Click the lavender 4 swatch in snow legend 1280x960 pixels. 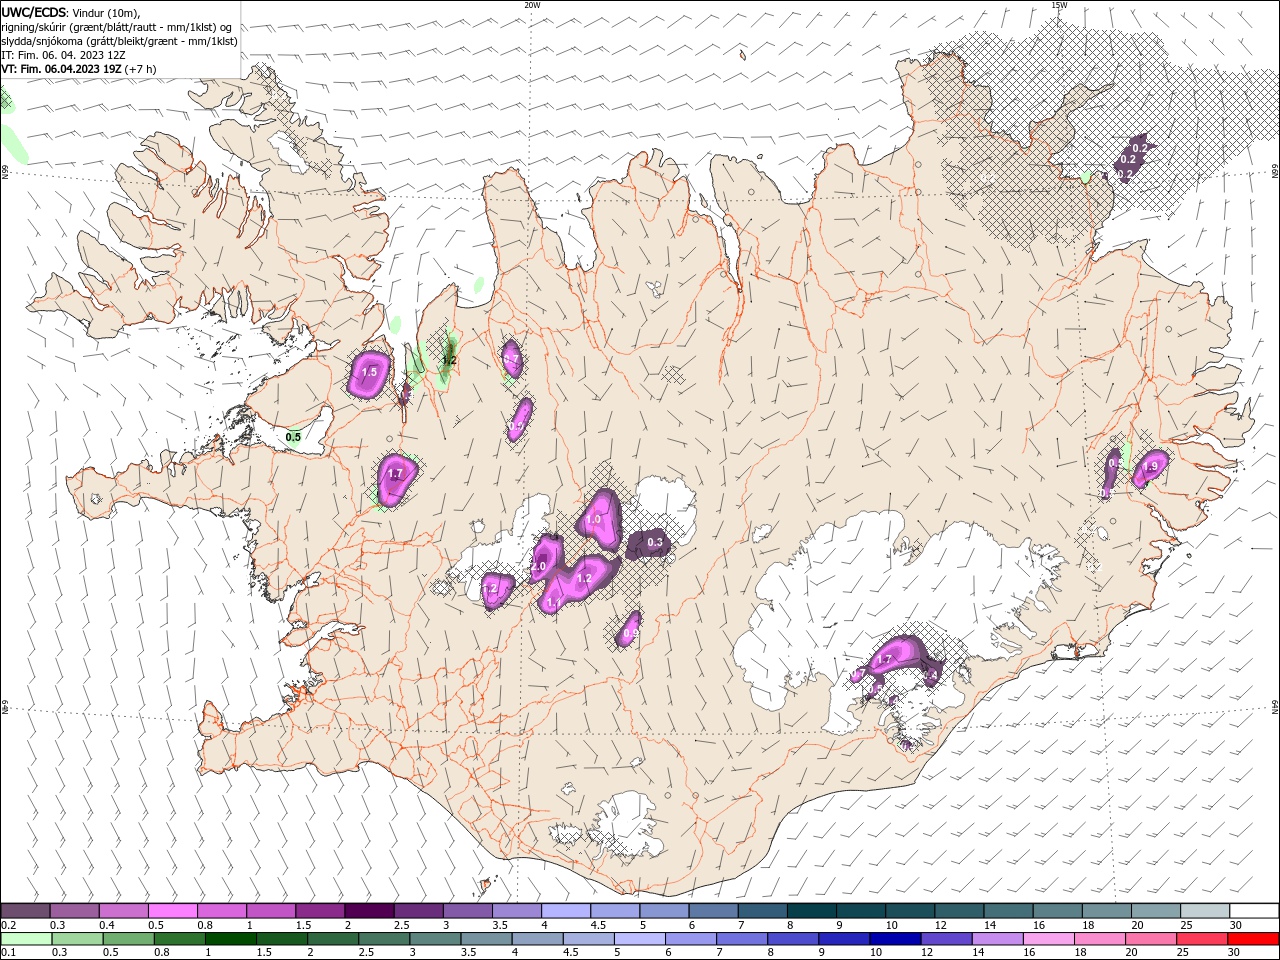coord(565,911)
